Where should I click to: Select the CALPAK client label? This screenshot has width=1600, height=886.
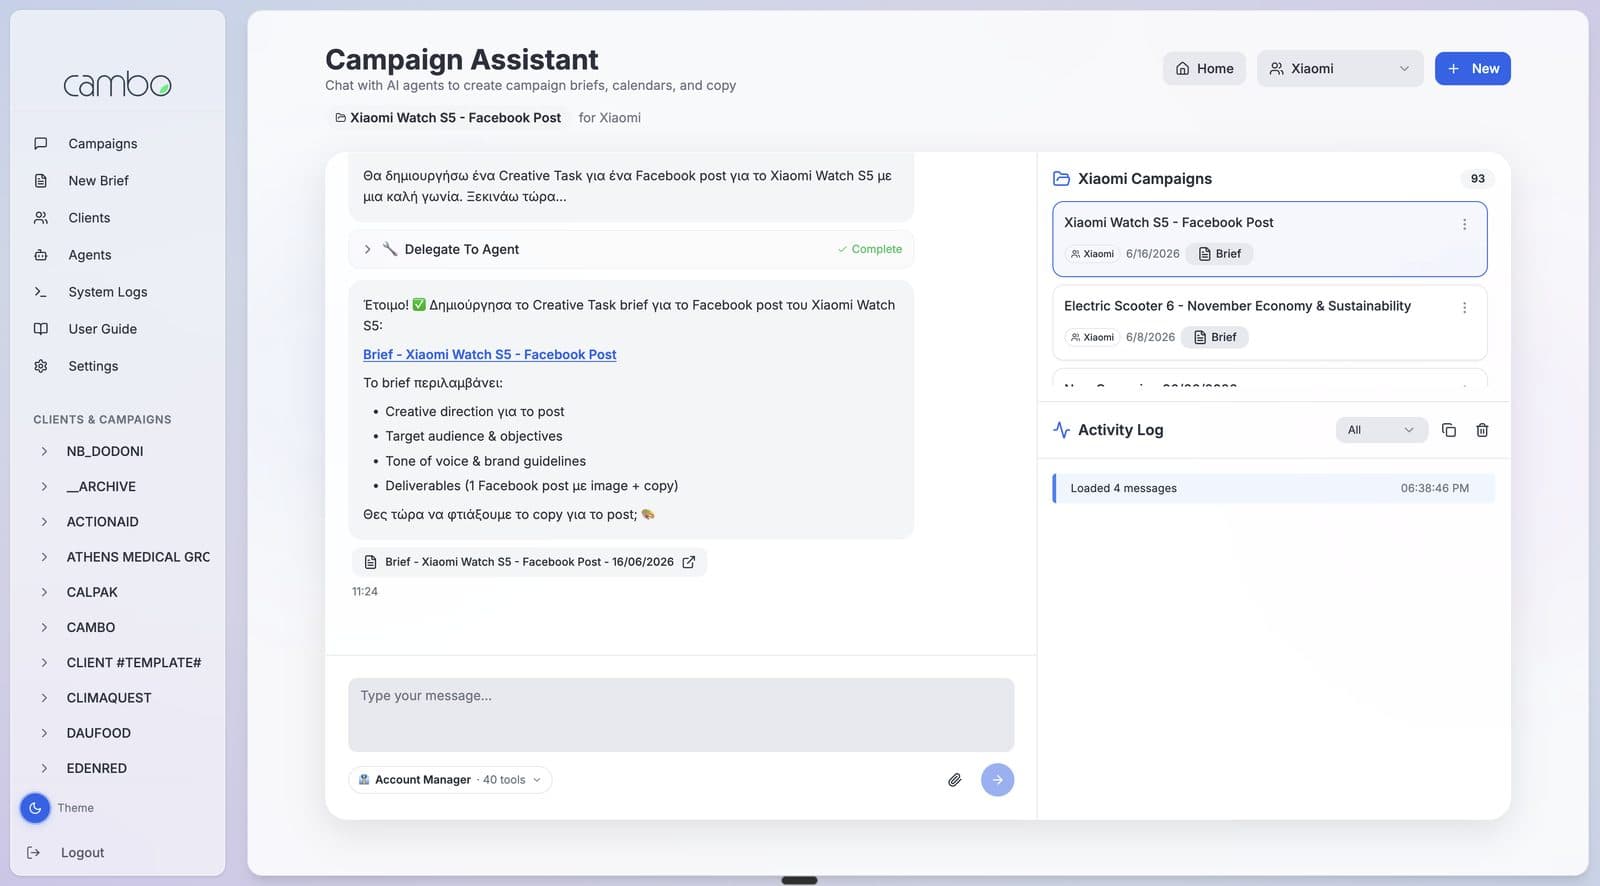click(92, 592)
